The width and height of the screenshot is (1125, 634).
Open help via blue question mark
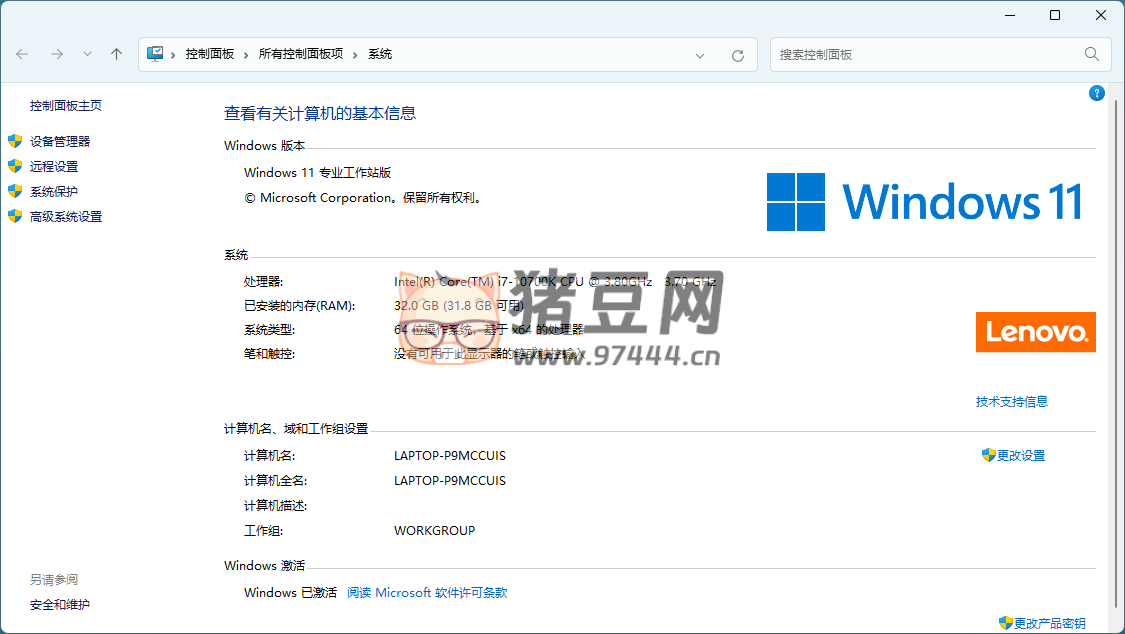coord(1096,93)
